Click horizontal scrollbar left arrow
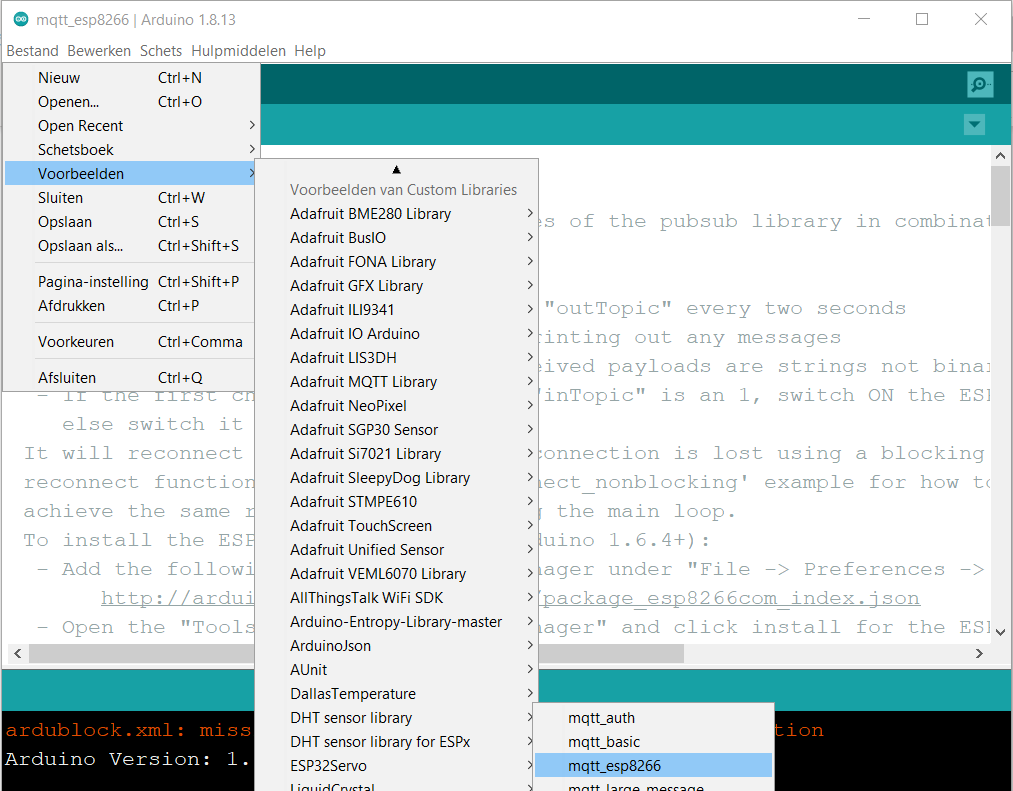The height and width of the screenshot is (791, 1013). point(17,653)
